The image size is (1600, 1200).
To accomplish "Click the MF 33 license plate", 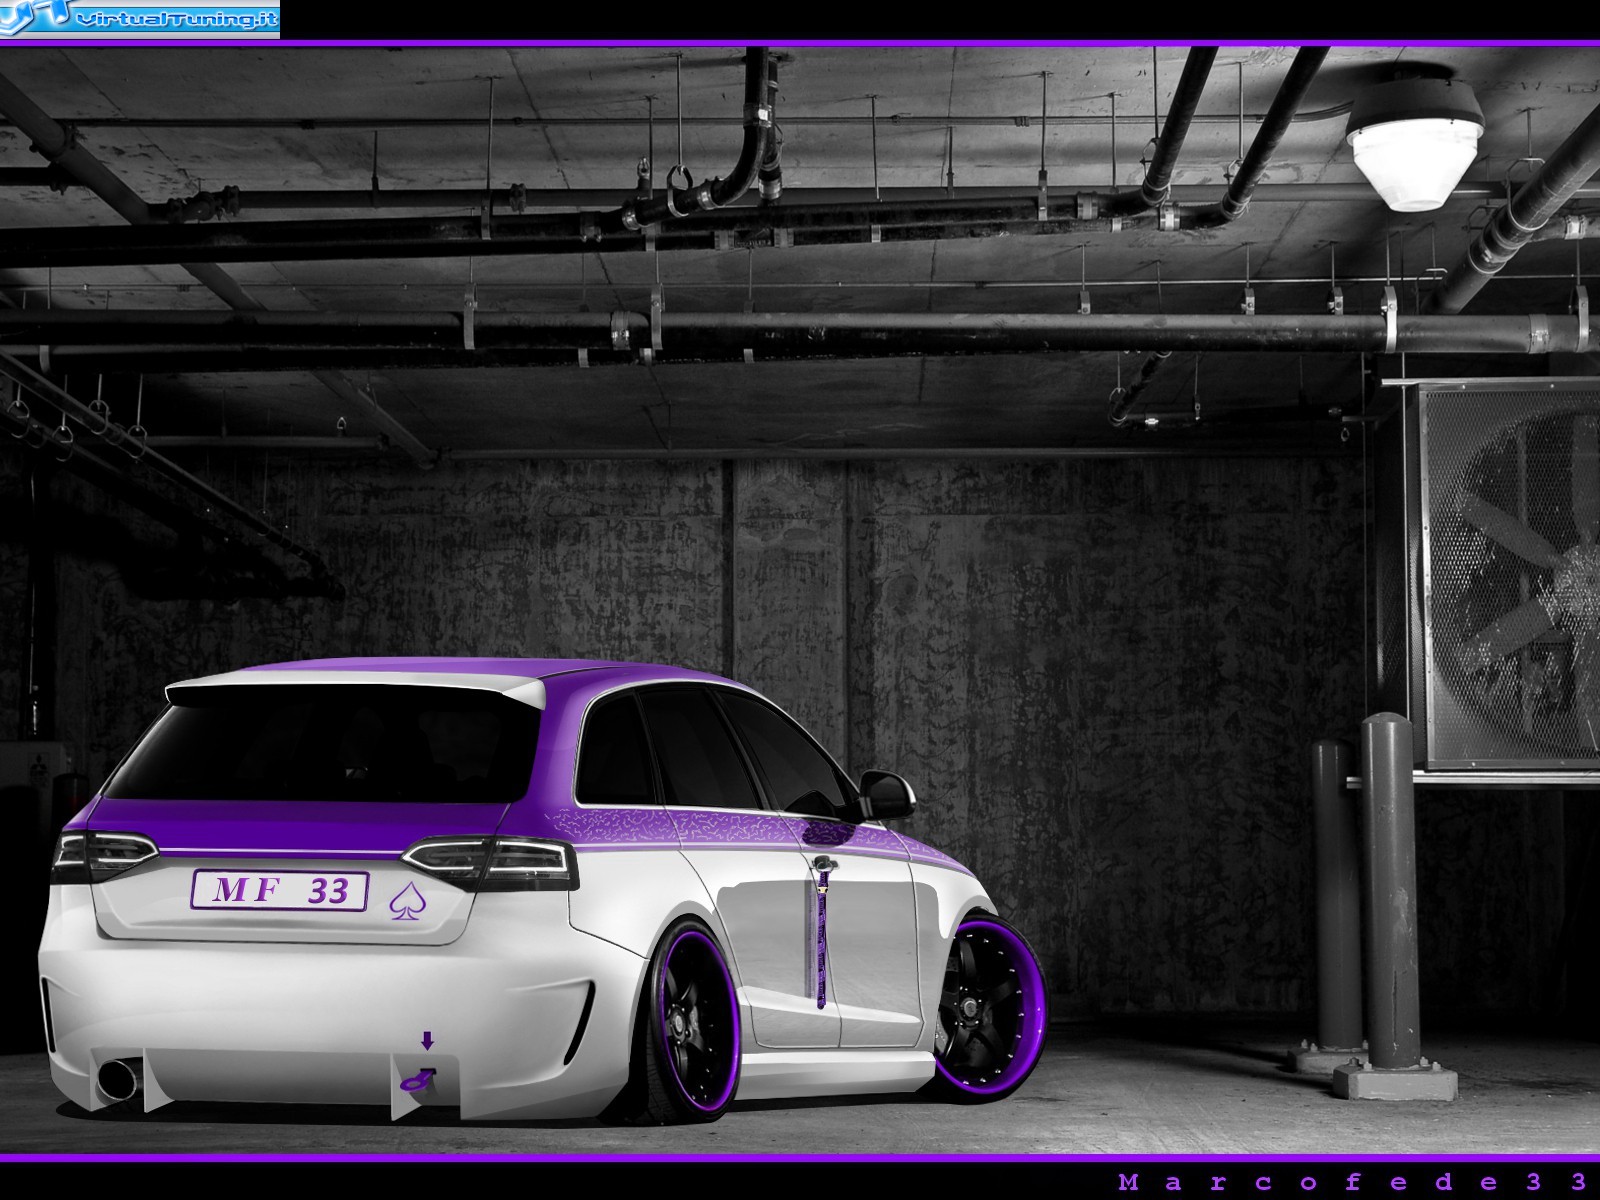I will click(279, 890).
